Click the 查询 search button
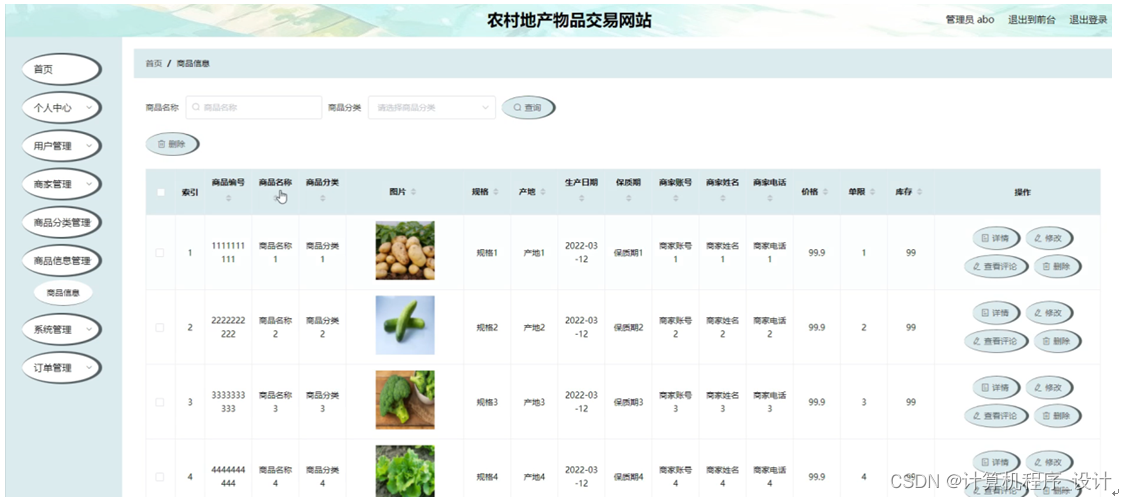 [528, 108]
